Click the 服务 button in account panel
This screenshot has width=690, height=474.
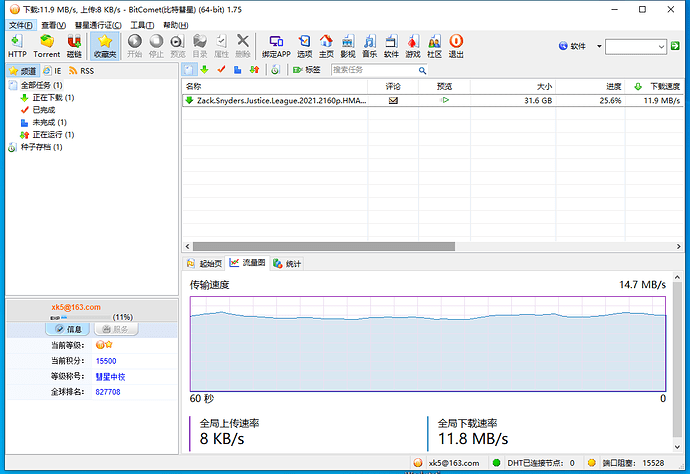[116, 329]
